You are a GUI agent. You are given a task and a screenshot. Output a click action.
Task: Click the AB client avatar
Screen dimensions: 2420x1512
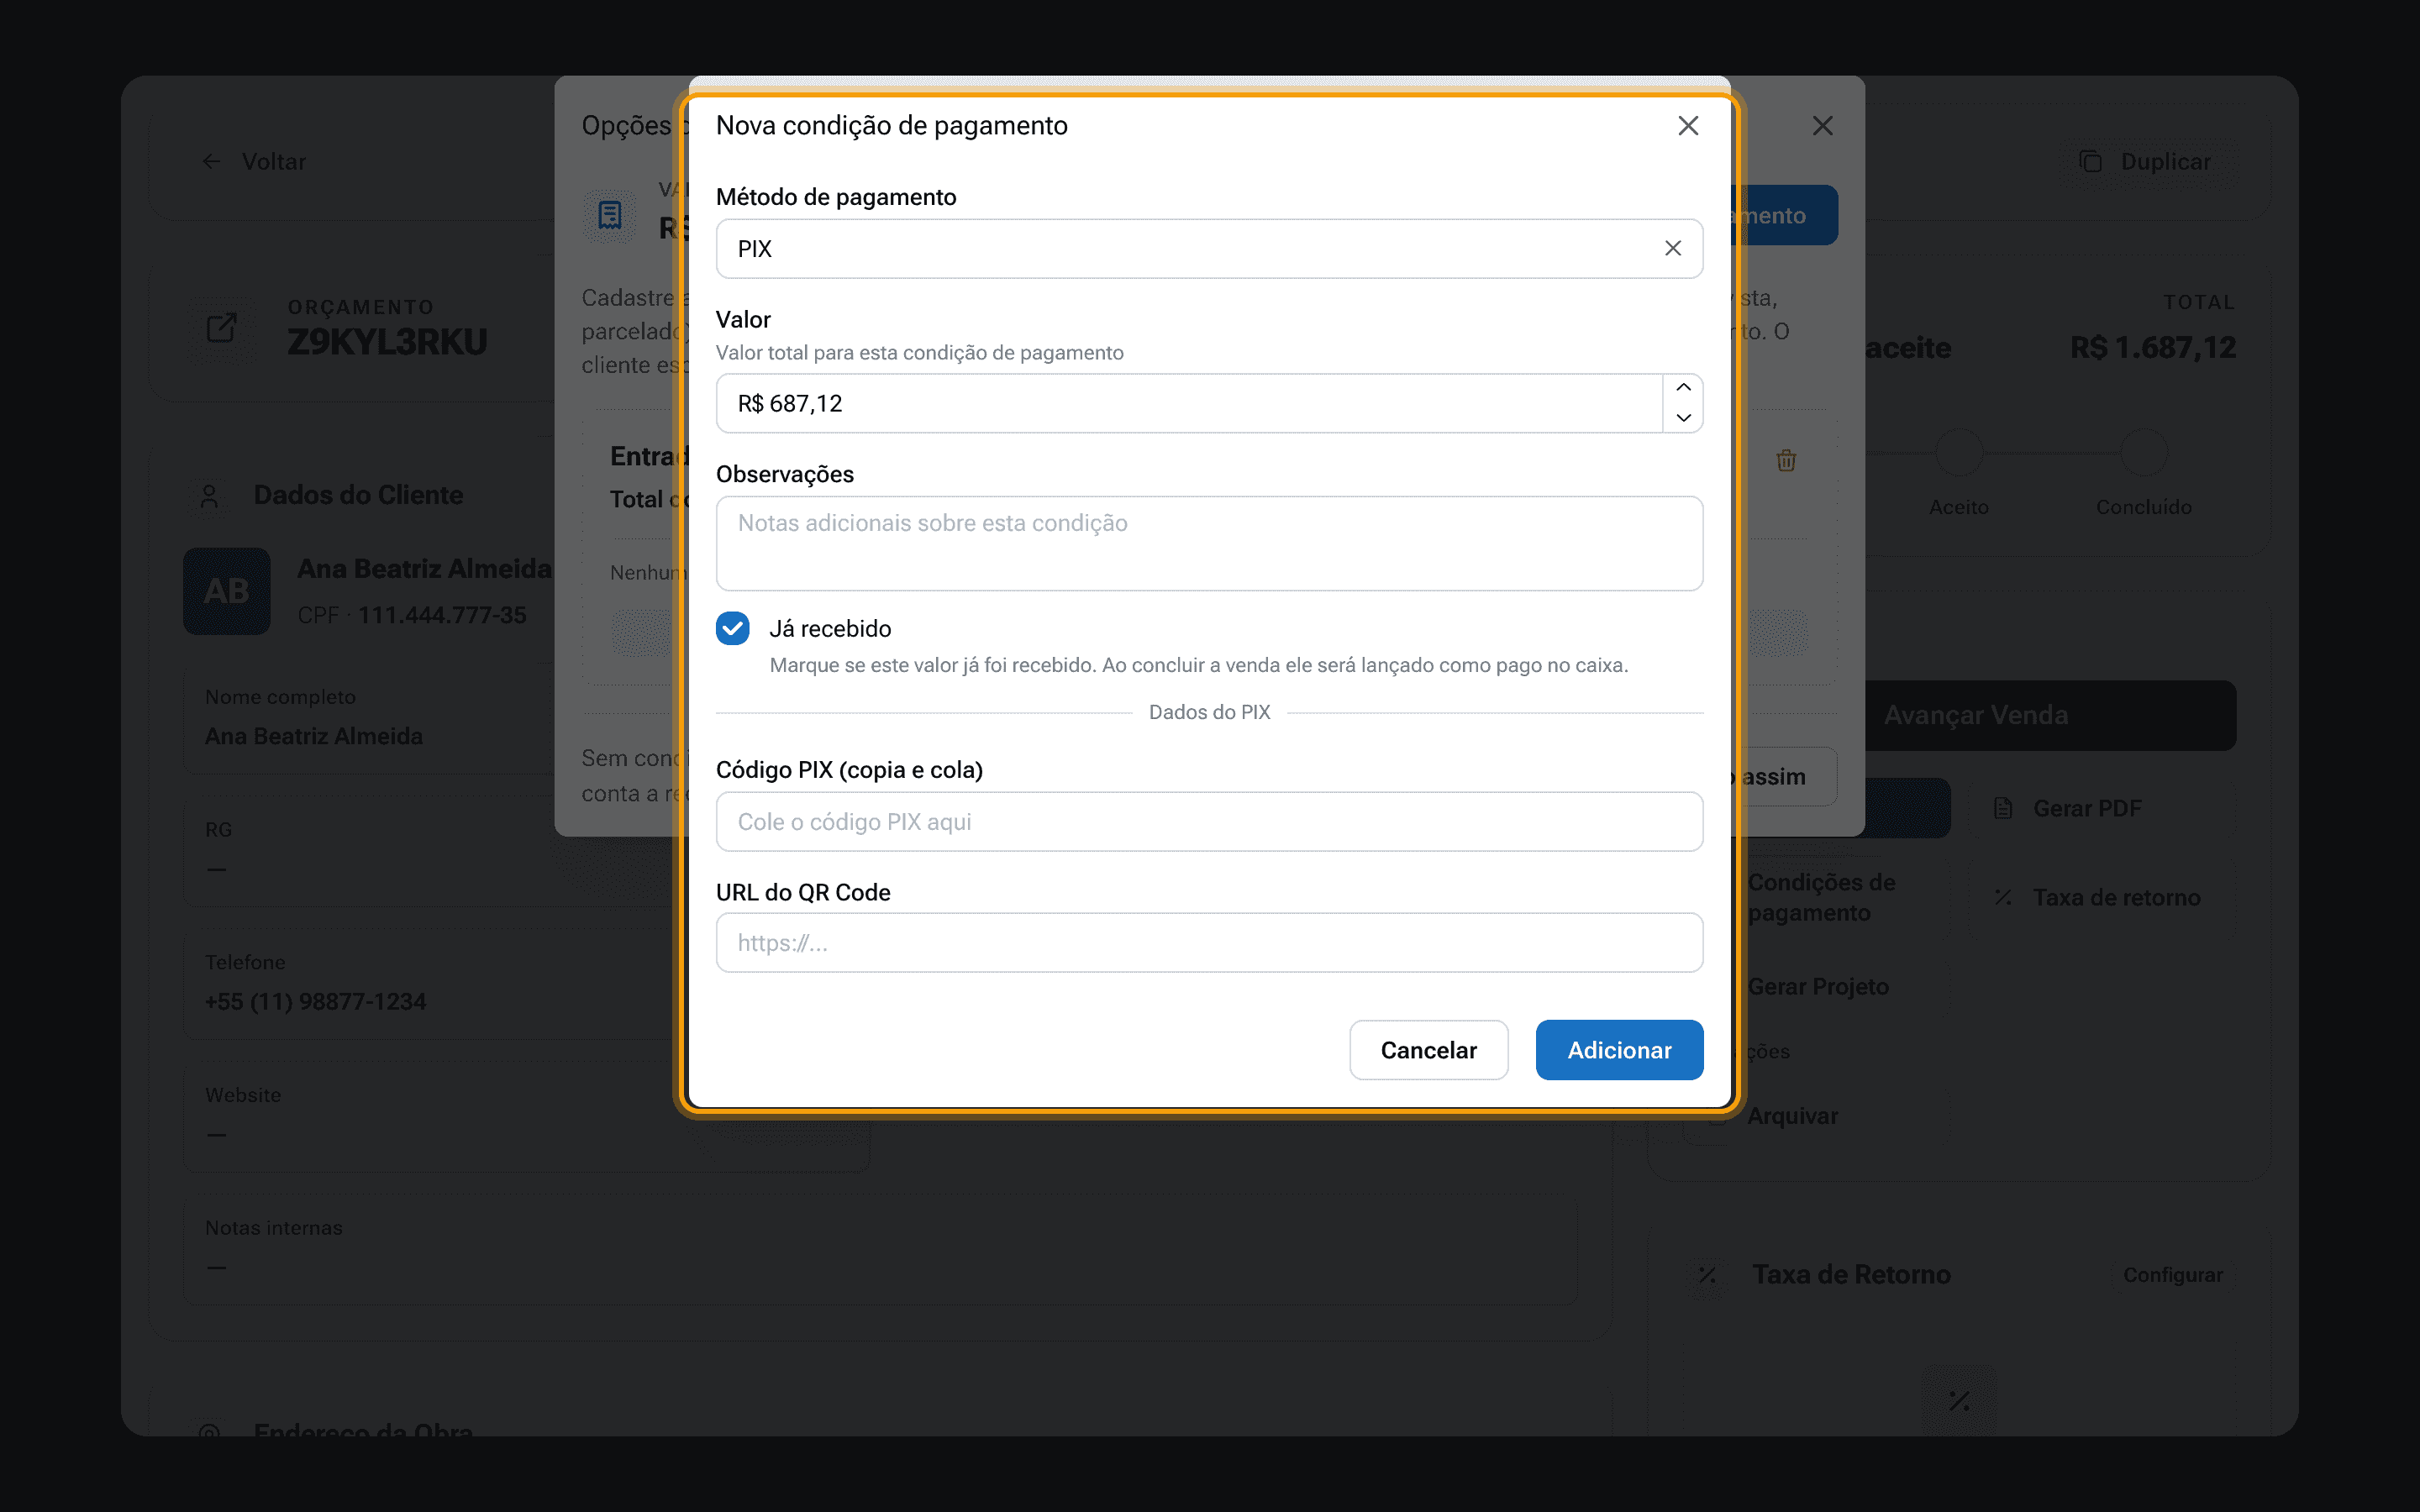[x=227, y=591]
